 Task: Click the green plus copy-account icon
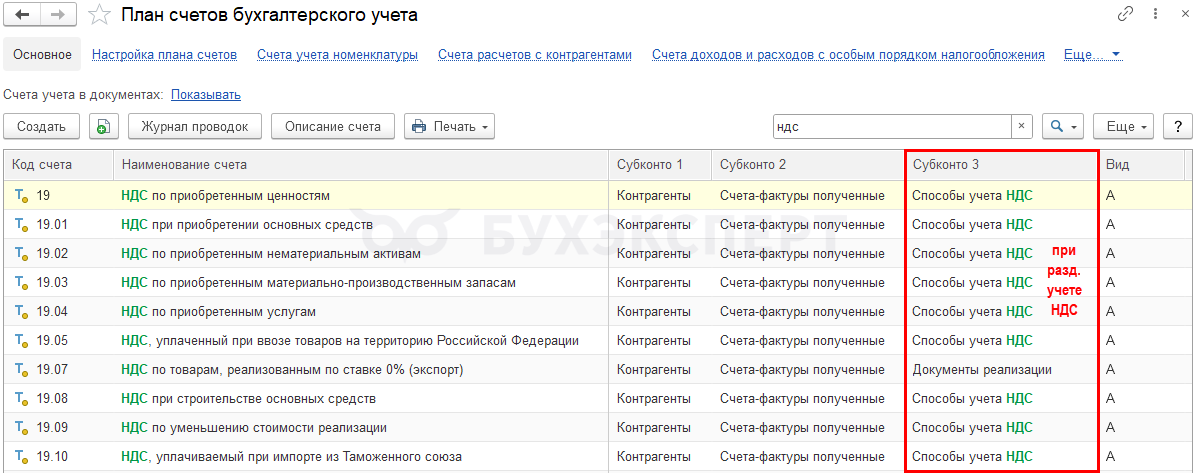pos(104,127)
